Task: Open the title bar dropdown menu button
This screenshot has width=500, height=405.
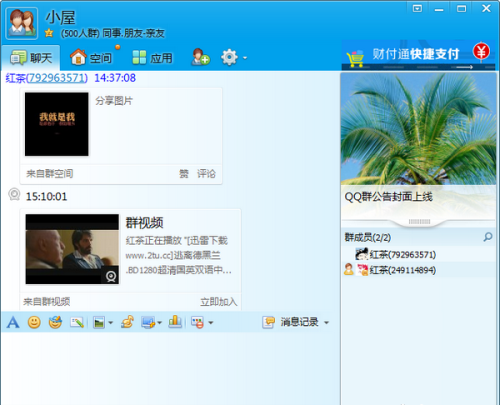Action: click(x=417, y=9)
